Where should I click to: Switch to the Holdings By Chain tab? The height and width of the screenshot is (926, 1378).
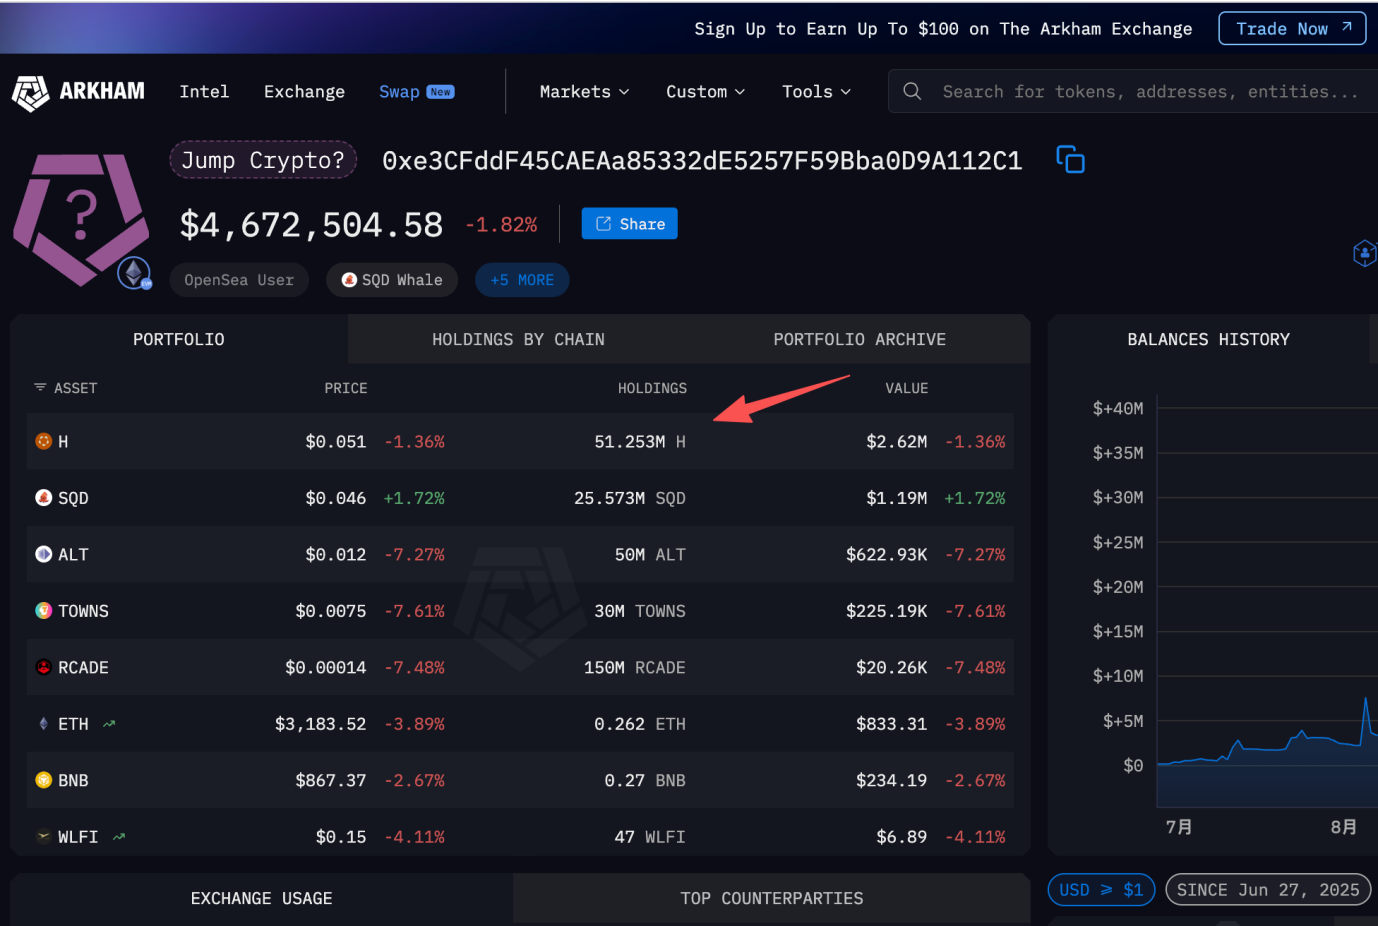click(x=518, y=340)
